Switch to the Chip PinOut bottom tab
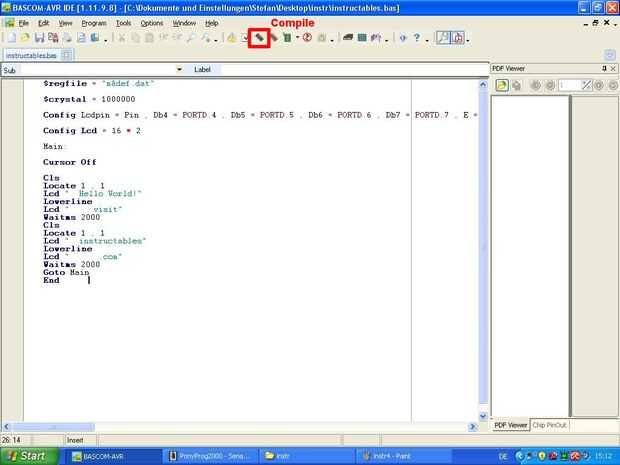The width and height of the screenshot is (620, 465). [549, 425]
